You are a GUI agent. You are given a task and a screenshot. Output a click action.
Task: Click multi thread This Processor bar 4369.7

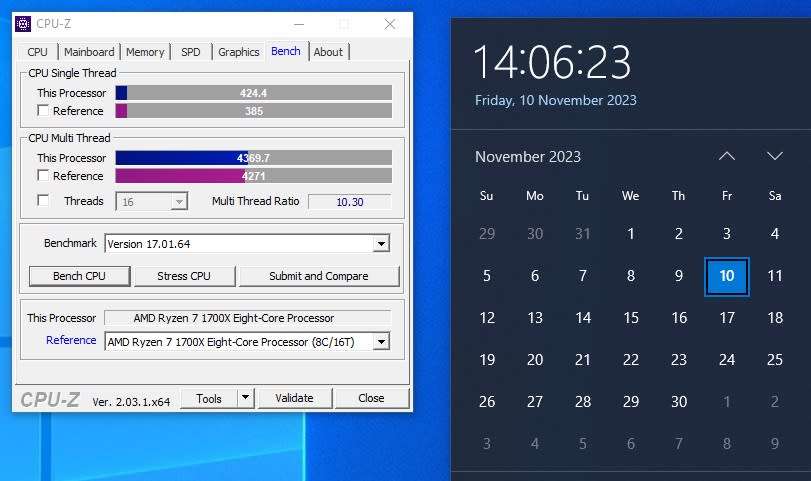point(253,158)
